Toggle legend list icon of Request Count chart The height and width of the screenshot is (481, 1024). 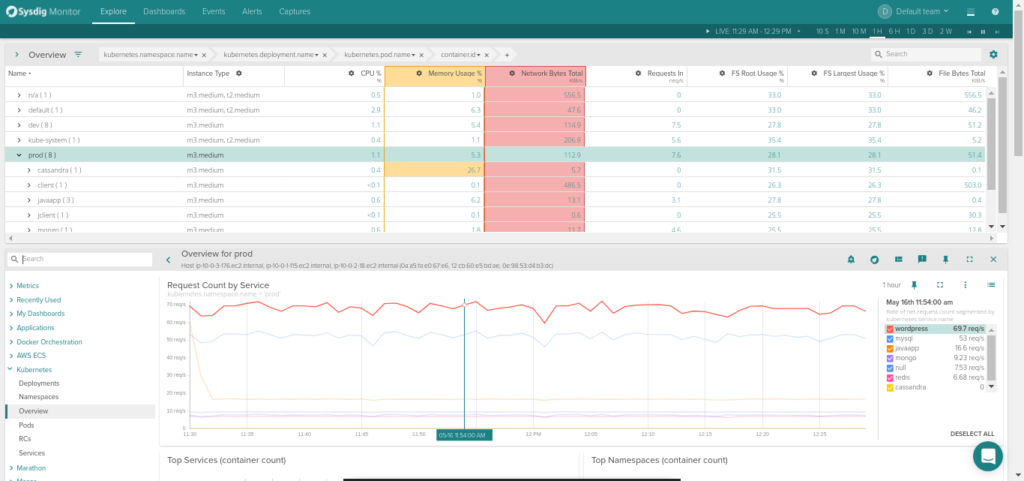(x=991, y=285)
